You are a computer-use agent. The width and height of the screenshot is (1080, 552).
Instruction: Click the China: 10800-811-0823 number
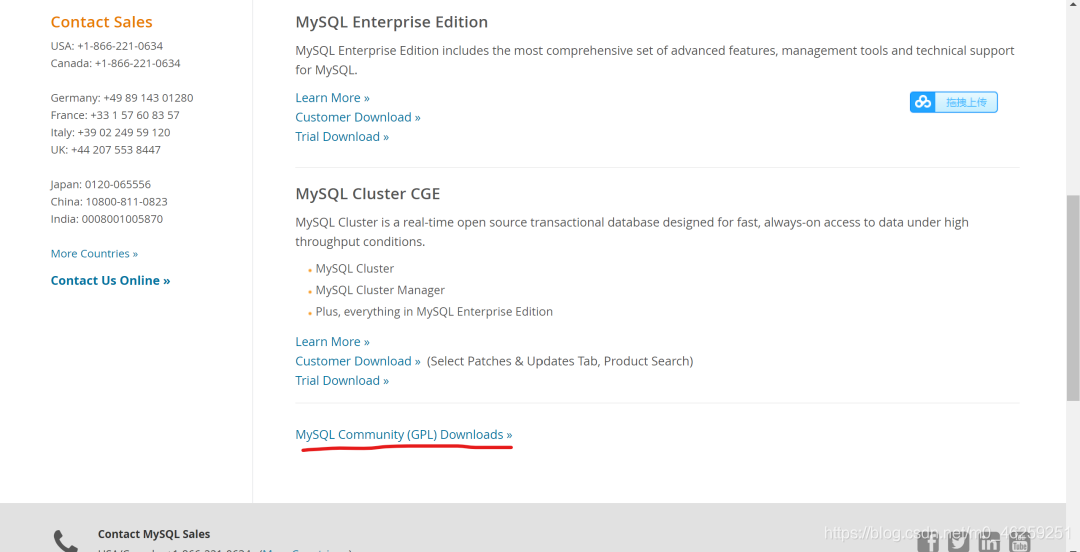click(x=109, y=201)
